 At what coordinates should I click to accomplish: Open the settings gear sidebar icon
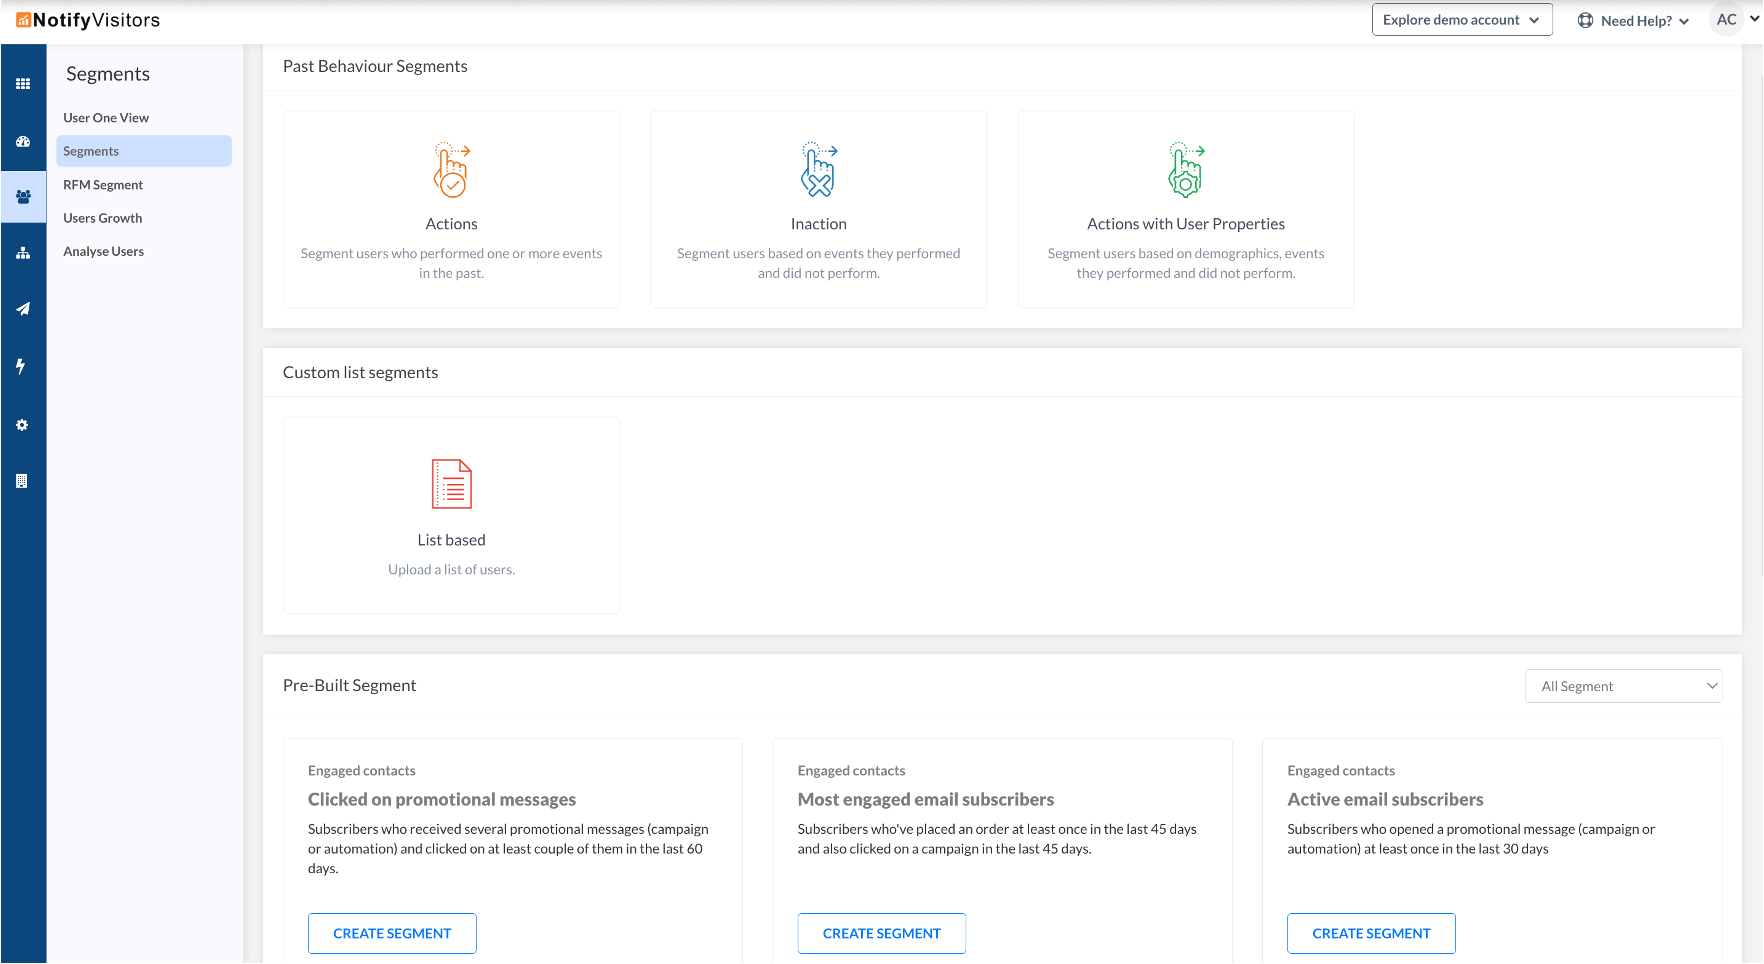pos(22,425)
